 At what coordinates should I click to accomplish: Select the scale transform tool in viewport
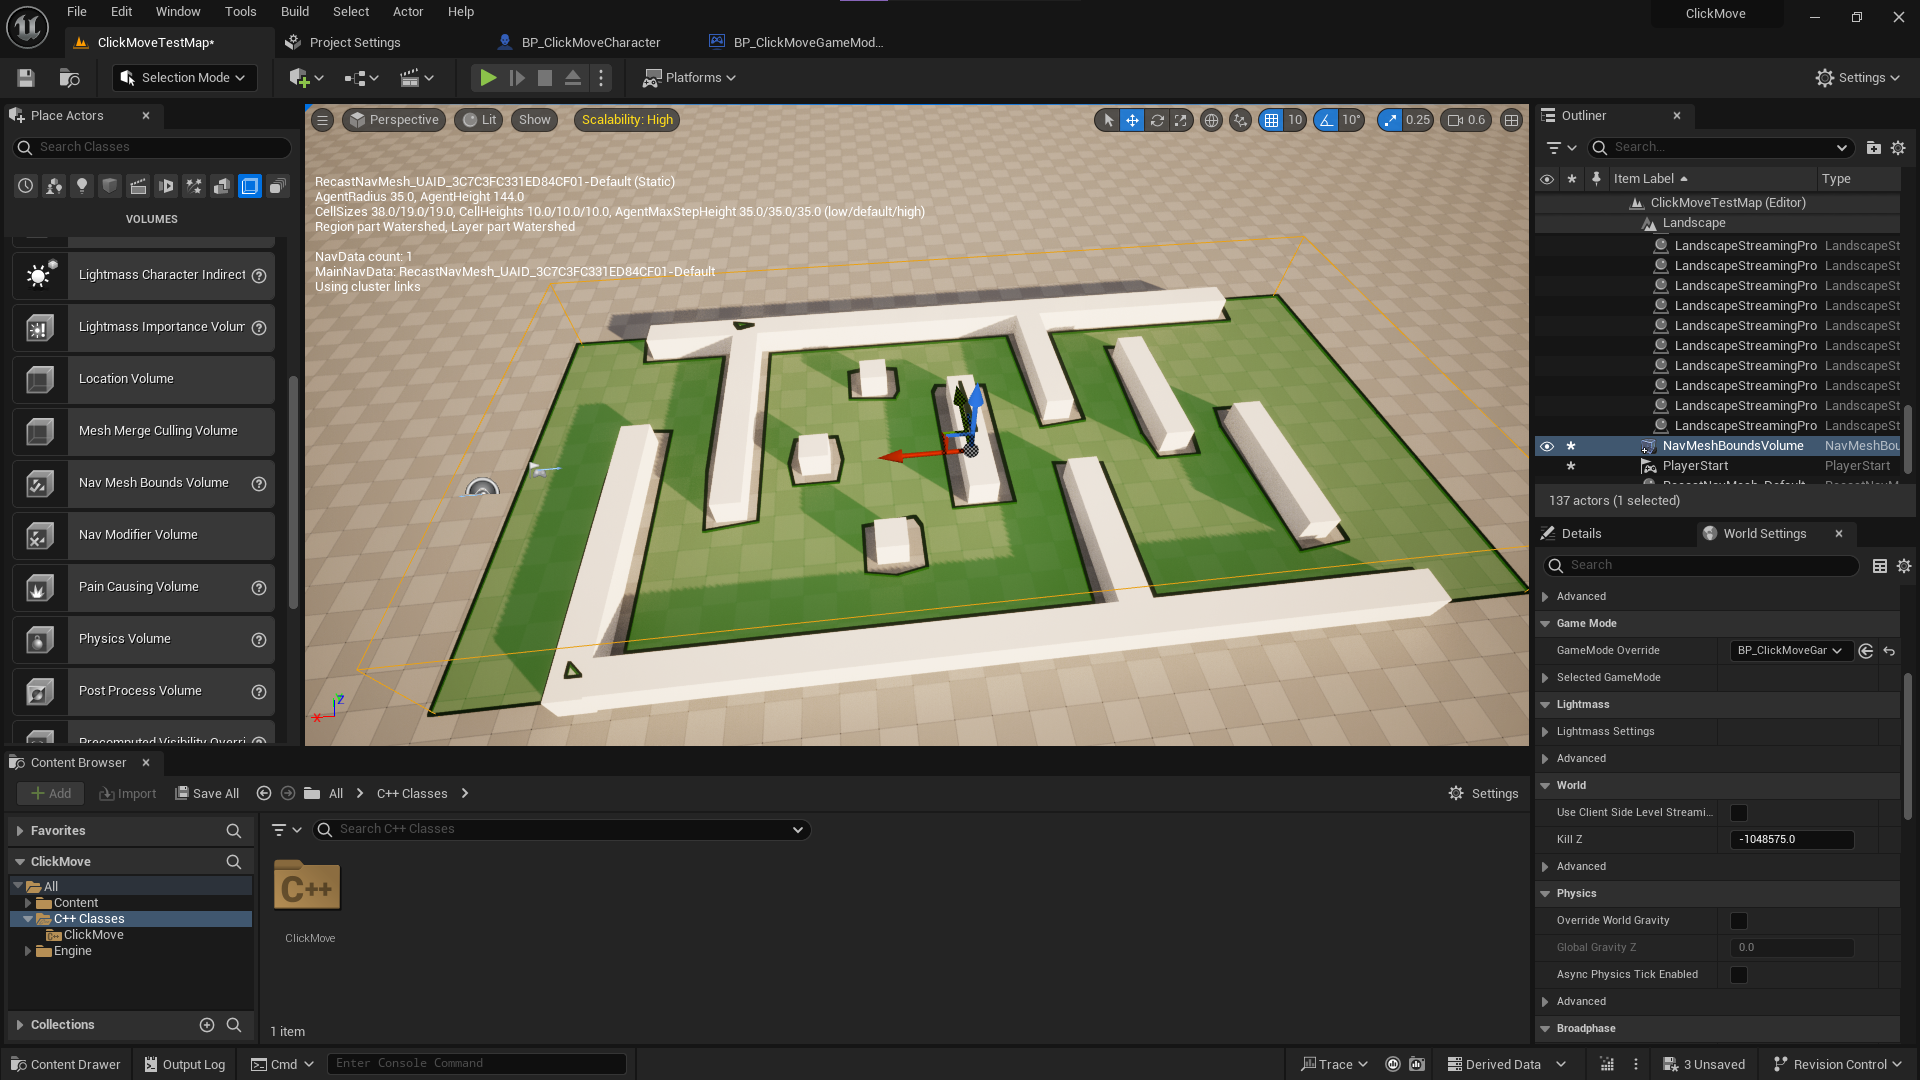tap(1181, 120)
